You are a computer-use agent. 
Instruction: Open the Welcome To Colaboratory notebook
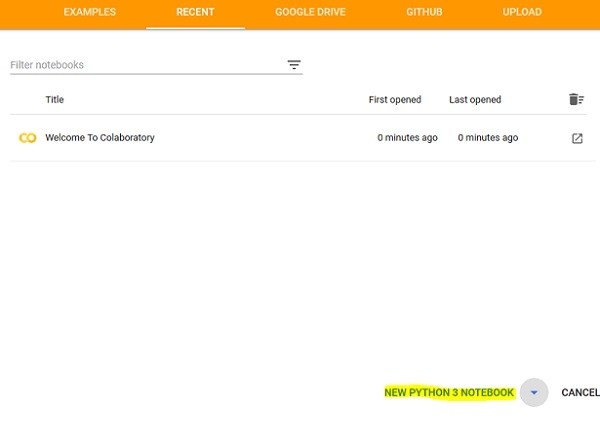pyautogui.click(x=100, y=138)
